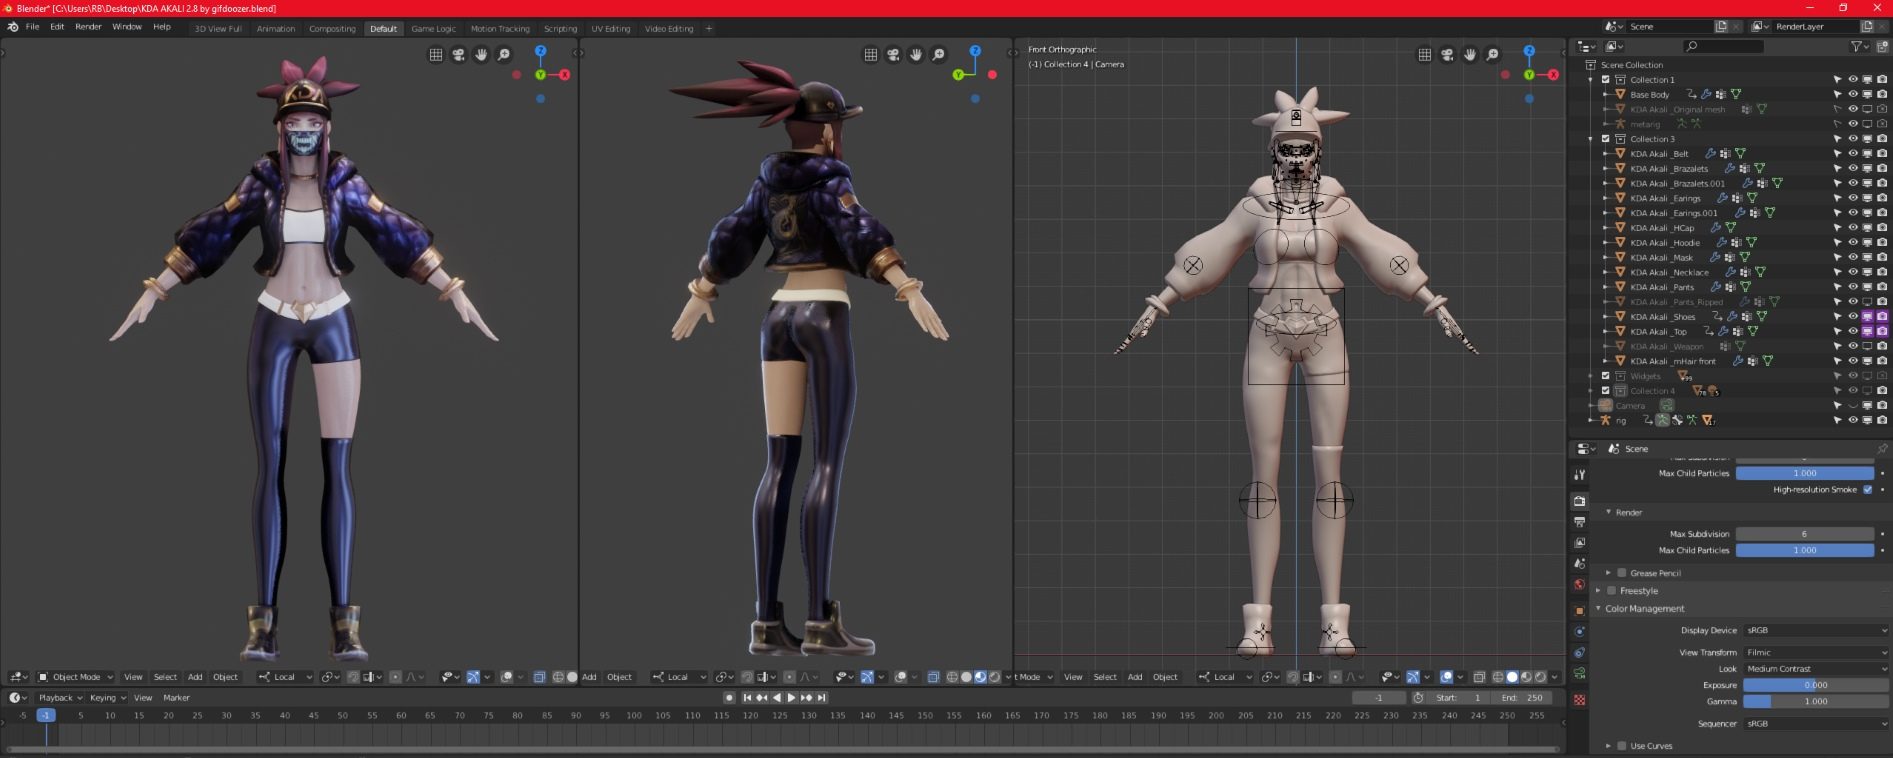The image size is (1893, 758).
Task: Switch to the Scripting workspace tab
Action: [x=560, y=29]
